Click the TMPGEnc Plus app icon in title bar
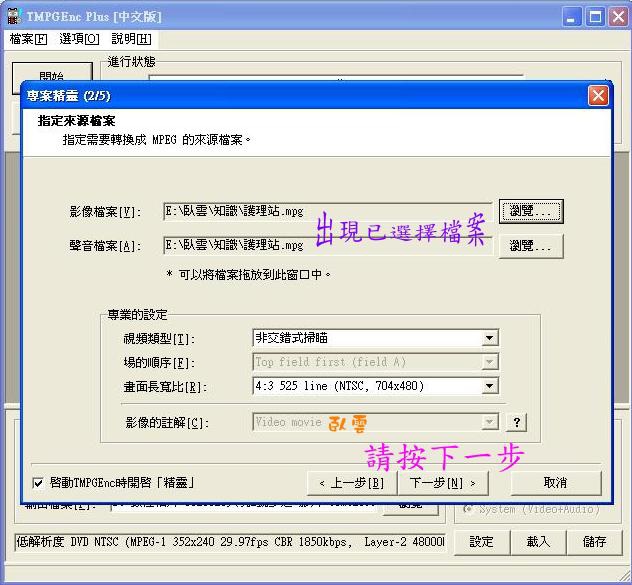The image size is (632, 585). click(15, 17)
